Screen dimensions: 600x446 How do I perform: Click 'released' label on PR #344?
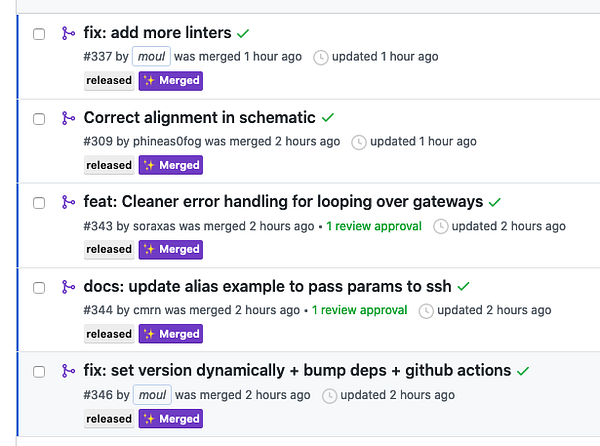pyautogui.click(x=109, y=334)
